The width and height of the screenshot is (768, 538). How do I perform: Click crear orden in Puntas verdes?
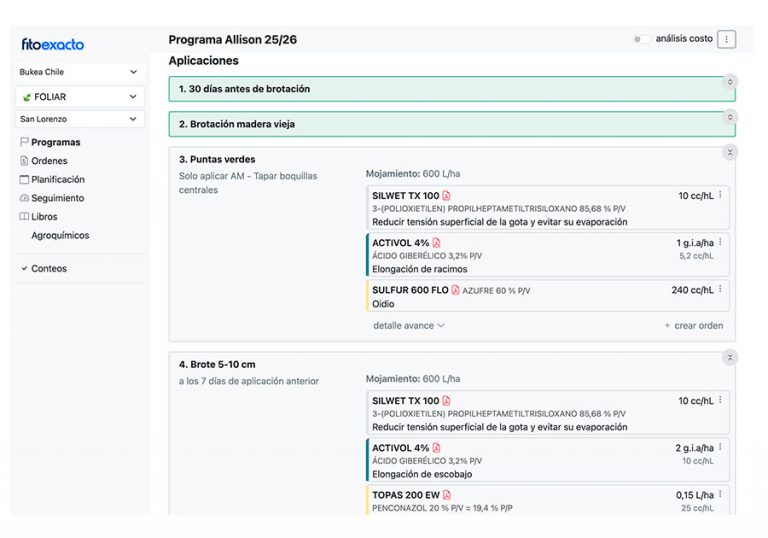click(693, 326)
